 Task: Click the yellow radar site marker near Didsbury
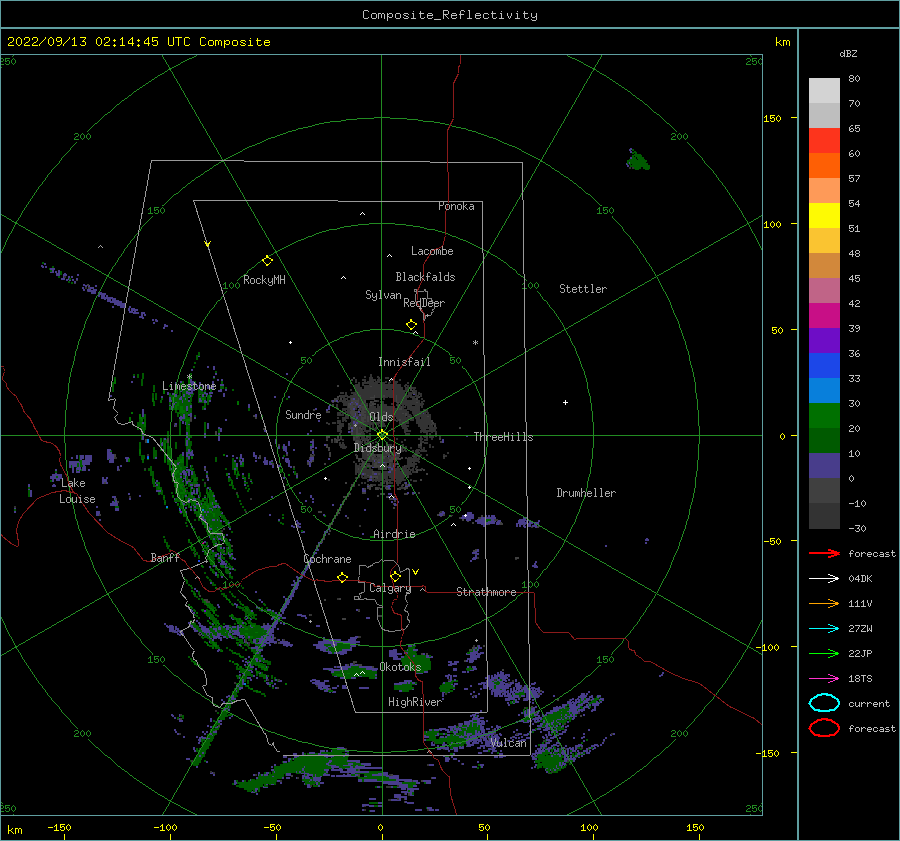[x=382, y=435]
